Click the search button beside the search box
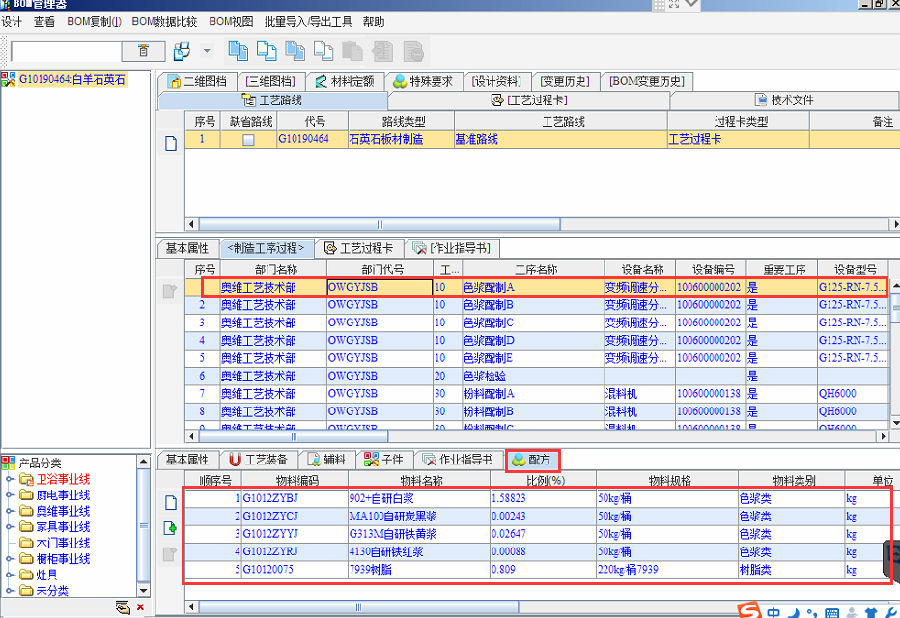Viewport: 900px width, 618px height. coord(144,51)
